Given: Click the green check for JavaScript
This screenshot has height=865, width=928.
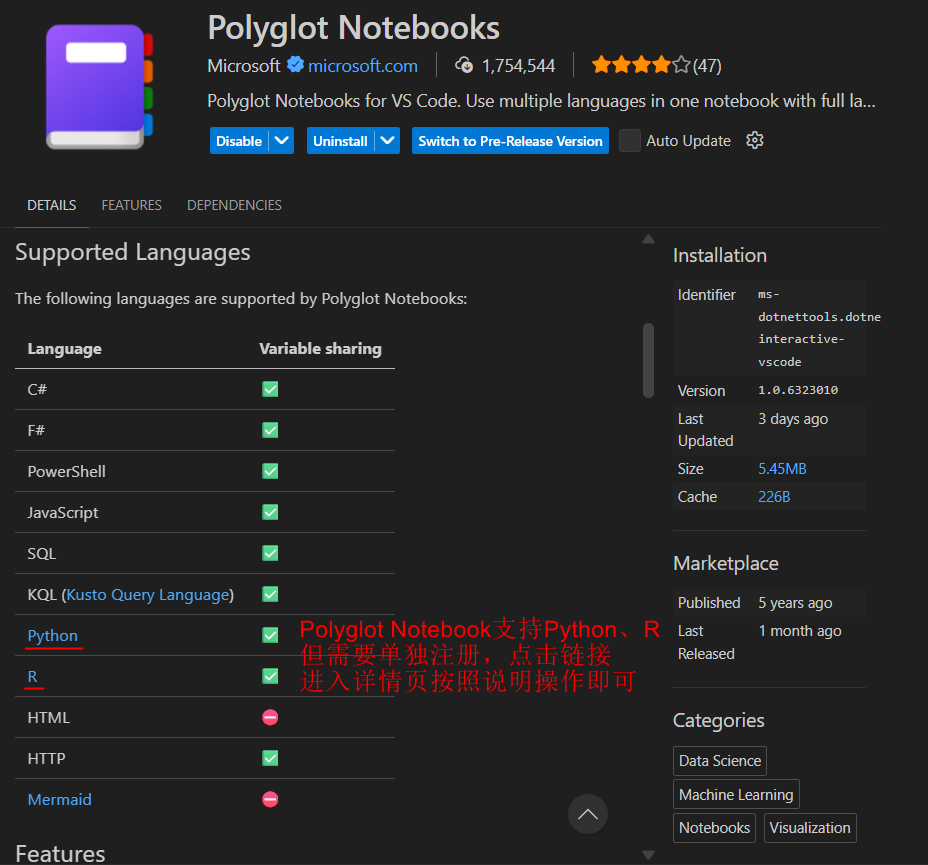Looking at the screenshot, I should pos(270,512).
